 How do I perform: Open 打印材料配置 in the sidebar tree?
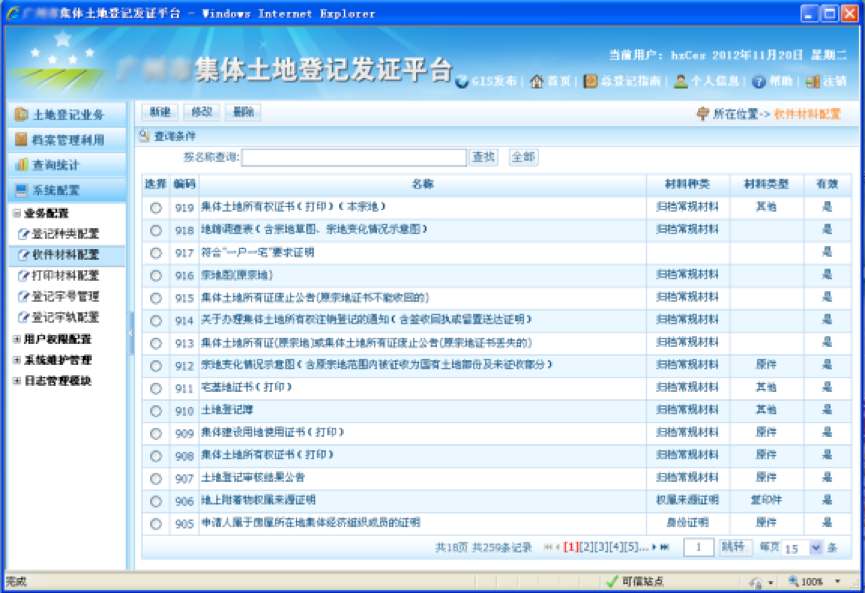64,275
